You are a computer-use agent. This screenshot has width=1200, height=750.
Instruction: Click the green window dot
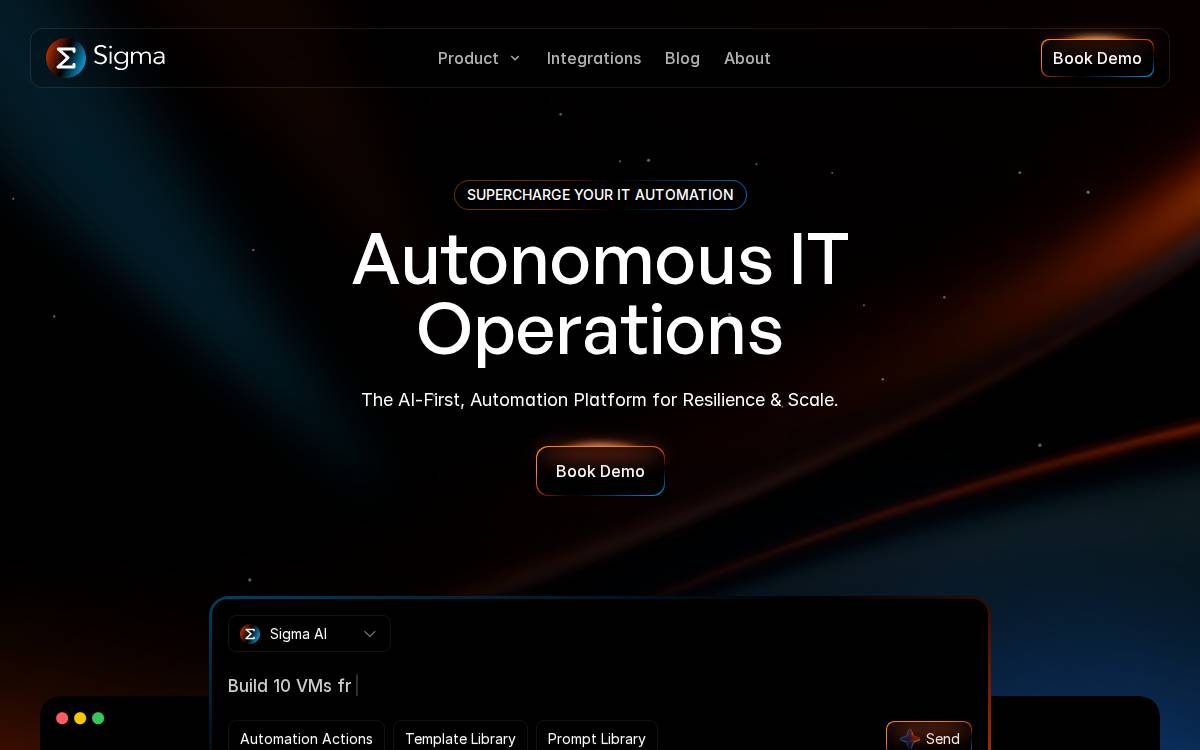click(x=98, y=718)
